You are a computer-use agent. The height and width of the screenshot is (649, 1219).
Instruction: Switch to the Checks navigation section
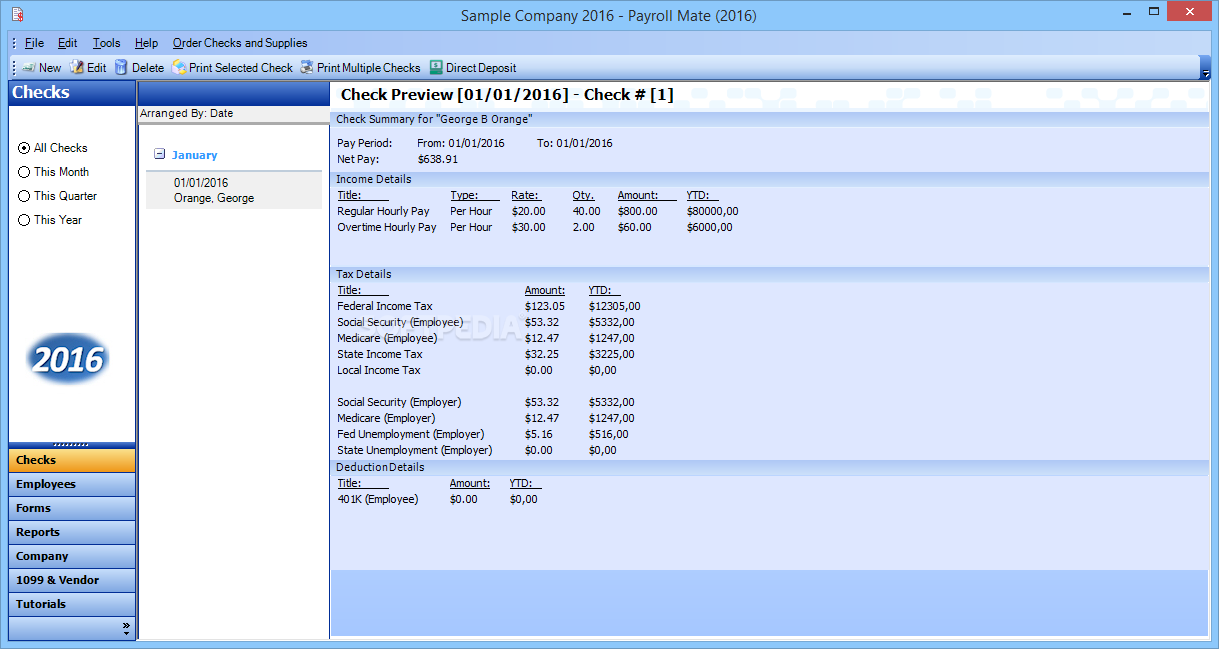click(72, 460)
